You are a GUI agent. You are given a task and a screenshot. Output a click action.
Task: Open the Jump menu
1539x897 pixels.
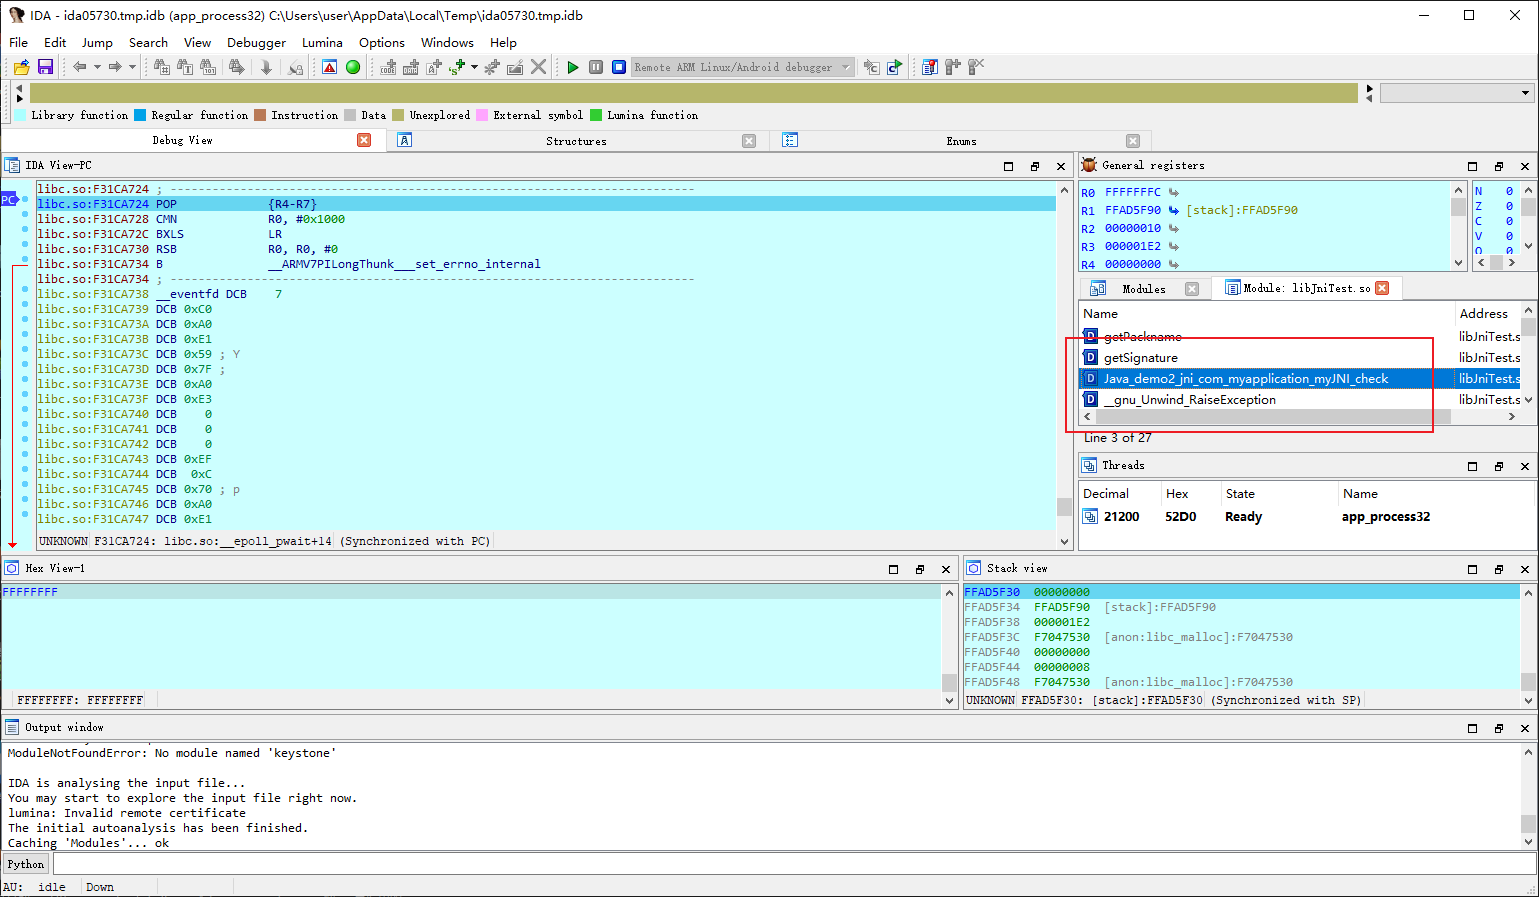coord(97,43)
